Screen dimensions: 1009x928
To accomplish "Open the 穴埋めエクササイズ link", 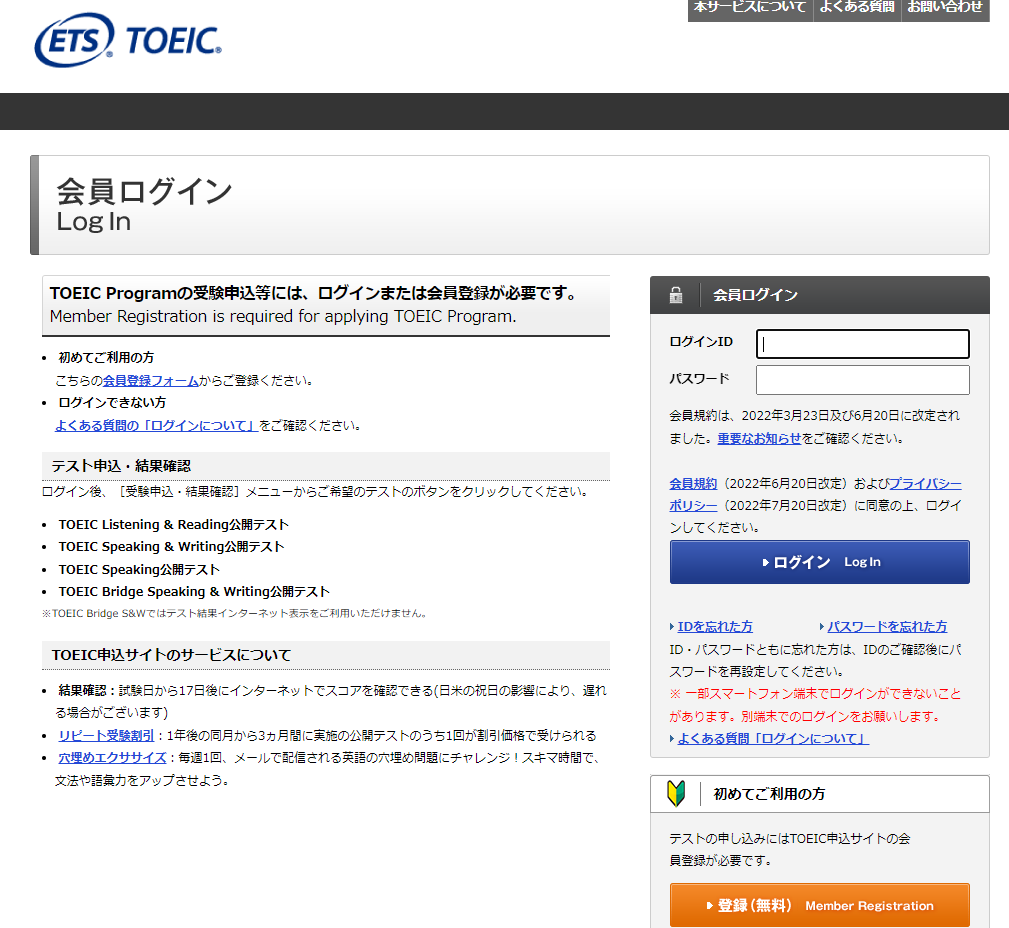I will coord(112,757).
